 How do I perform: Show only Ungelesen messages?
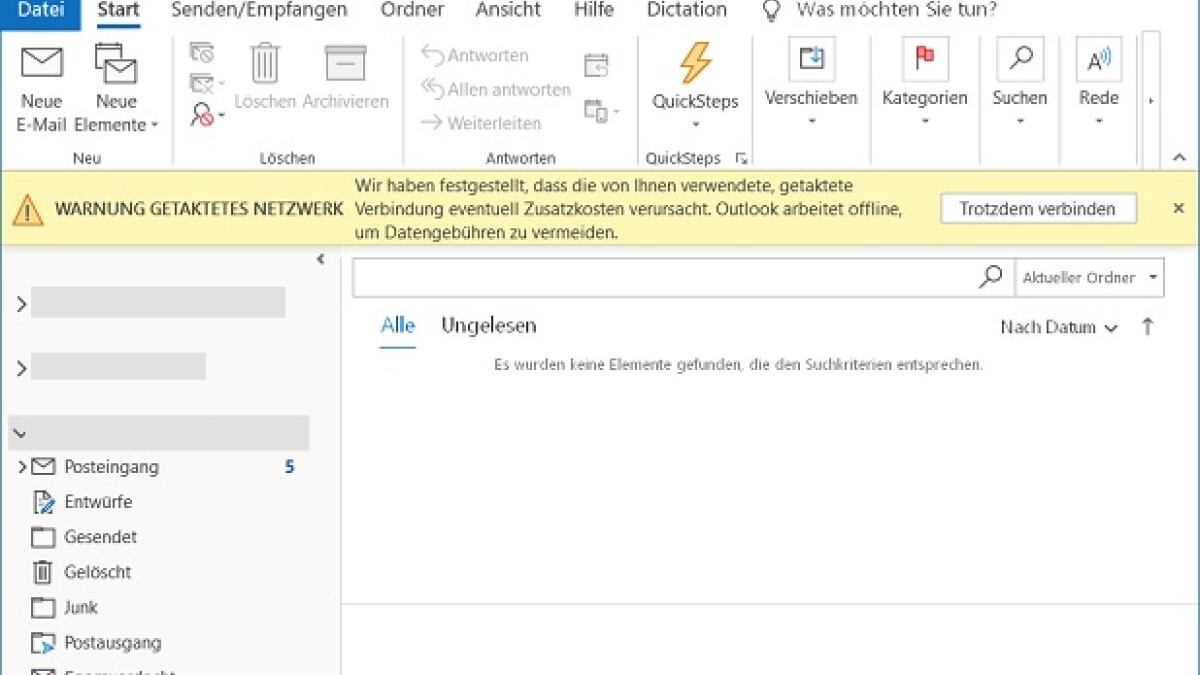(x=488, y=326)
